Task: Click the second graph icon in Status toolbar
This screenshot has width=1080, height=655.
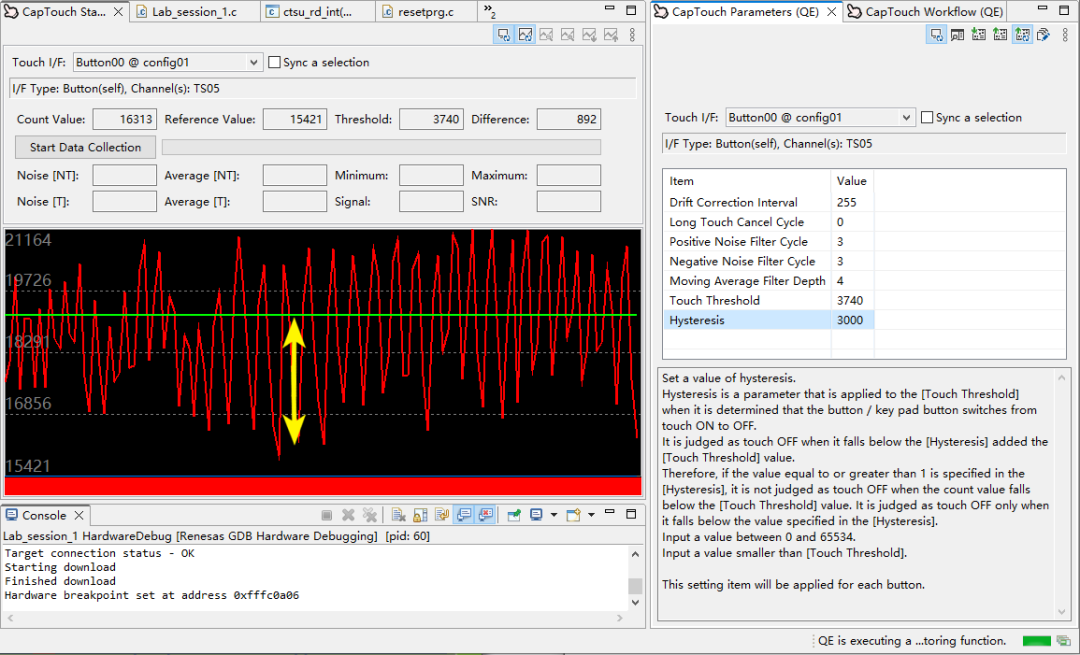Action: tap(526, 35)
